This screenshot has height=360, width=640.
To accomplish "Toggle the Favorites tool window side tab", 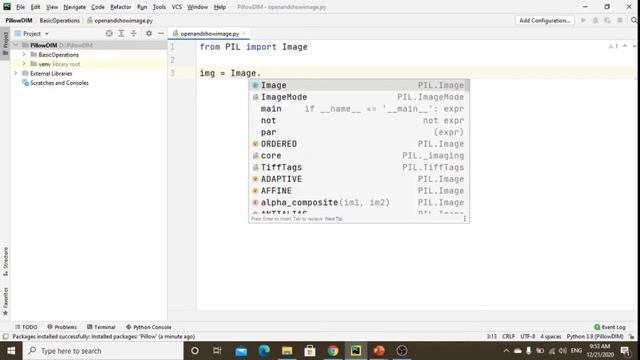I will tap(5, 301).
